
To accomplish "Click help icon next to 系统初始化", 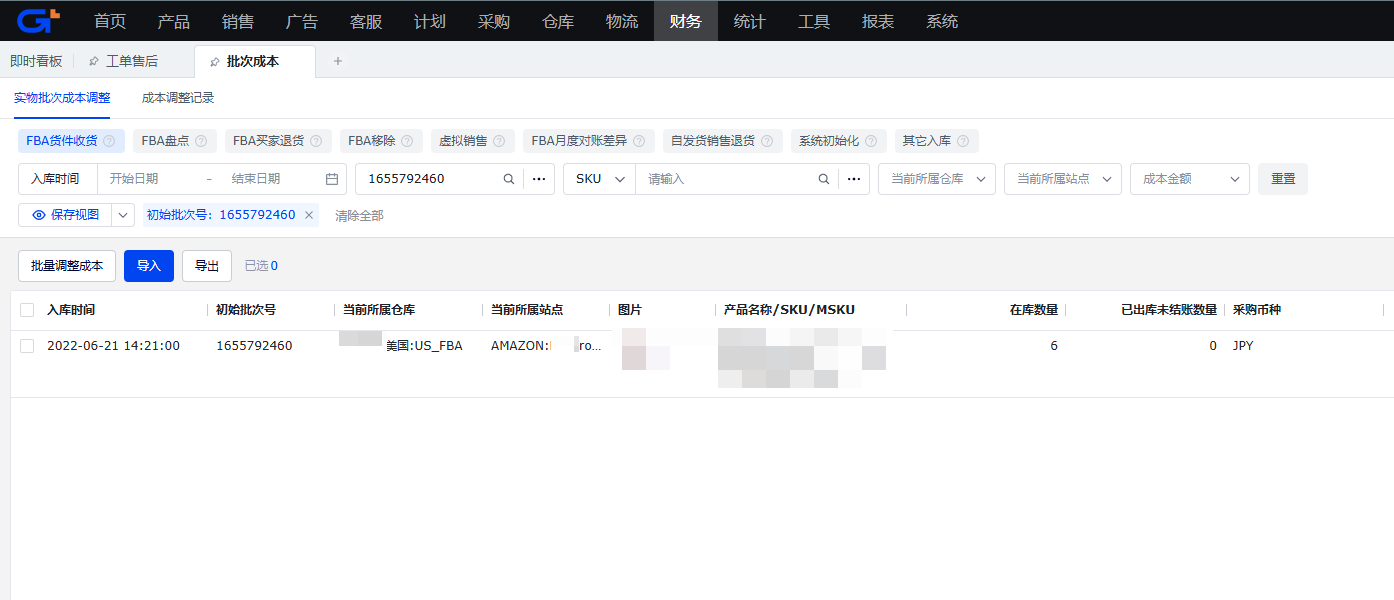I will (871, 141).
